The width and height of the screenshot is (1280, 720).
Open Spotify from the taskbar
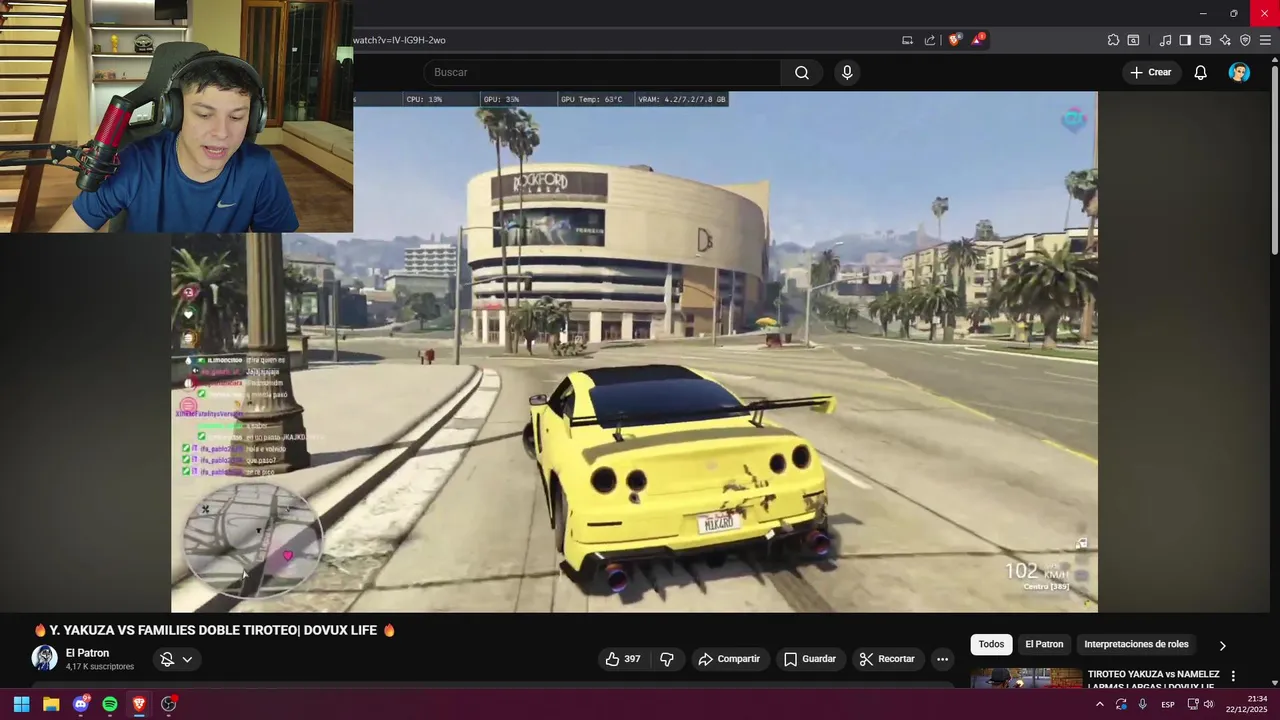click(x=110, y=704)
